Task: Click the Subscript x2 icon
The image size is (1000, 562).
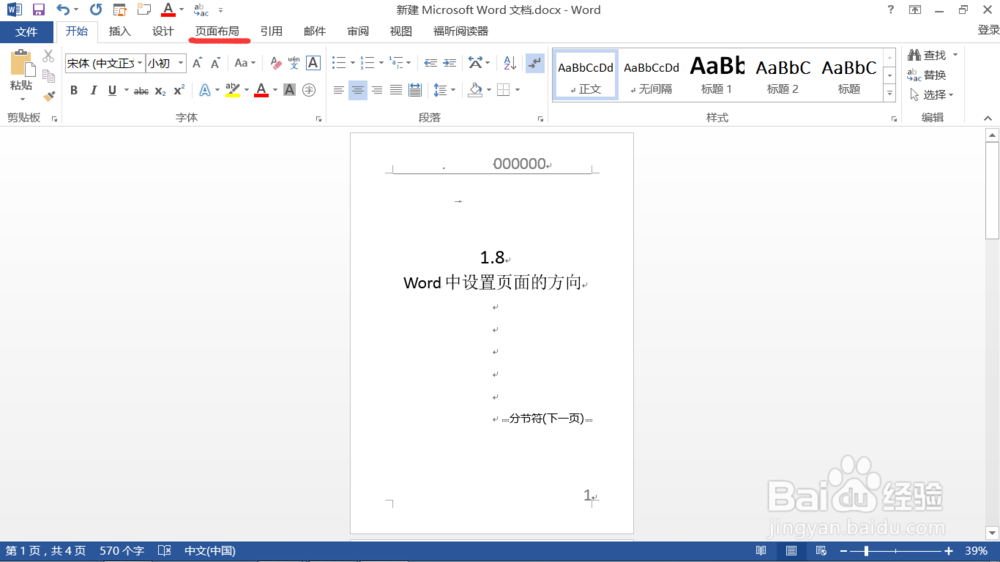Action: 160,91
